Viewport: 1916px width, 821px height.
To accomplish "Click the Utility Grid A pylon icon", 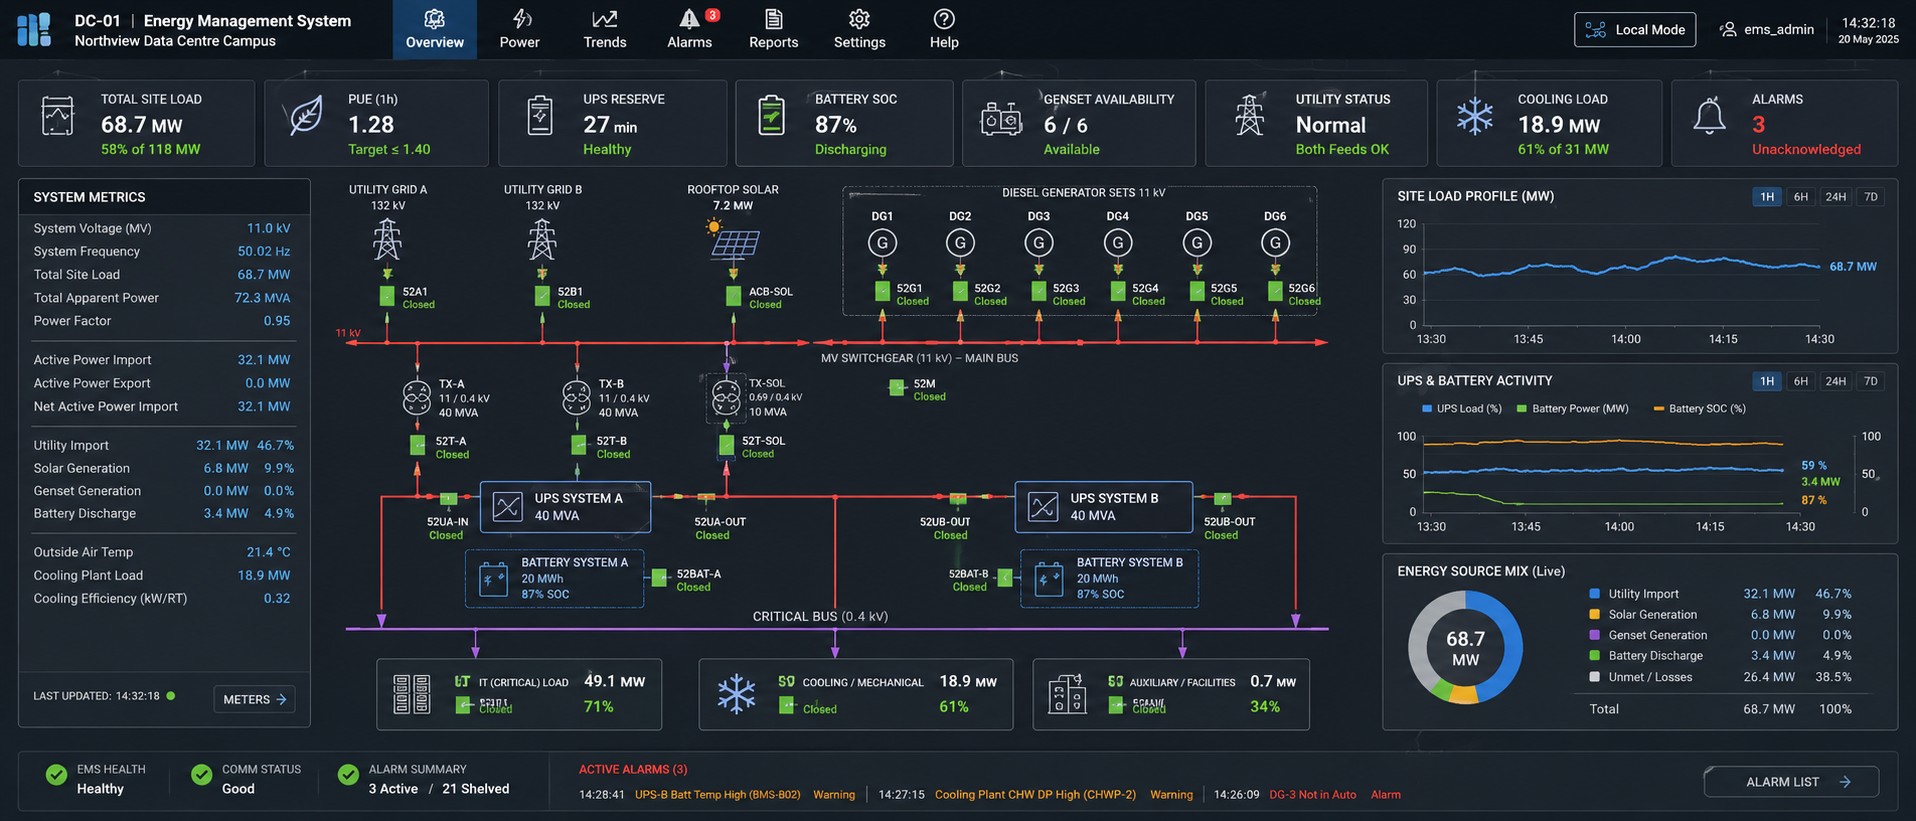I will 387,240.
